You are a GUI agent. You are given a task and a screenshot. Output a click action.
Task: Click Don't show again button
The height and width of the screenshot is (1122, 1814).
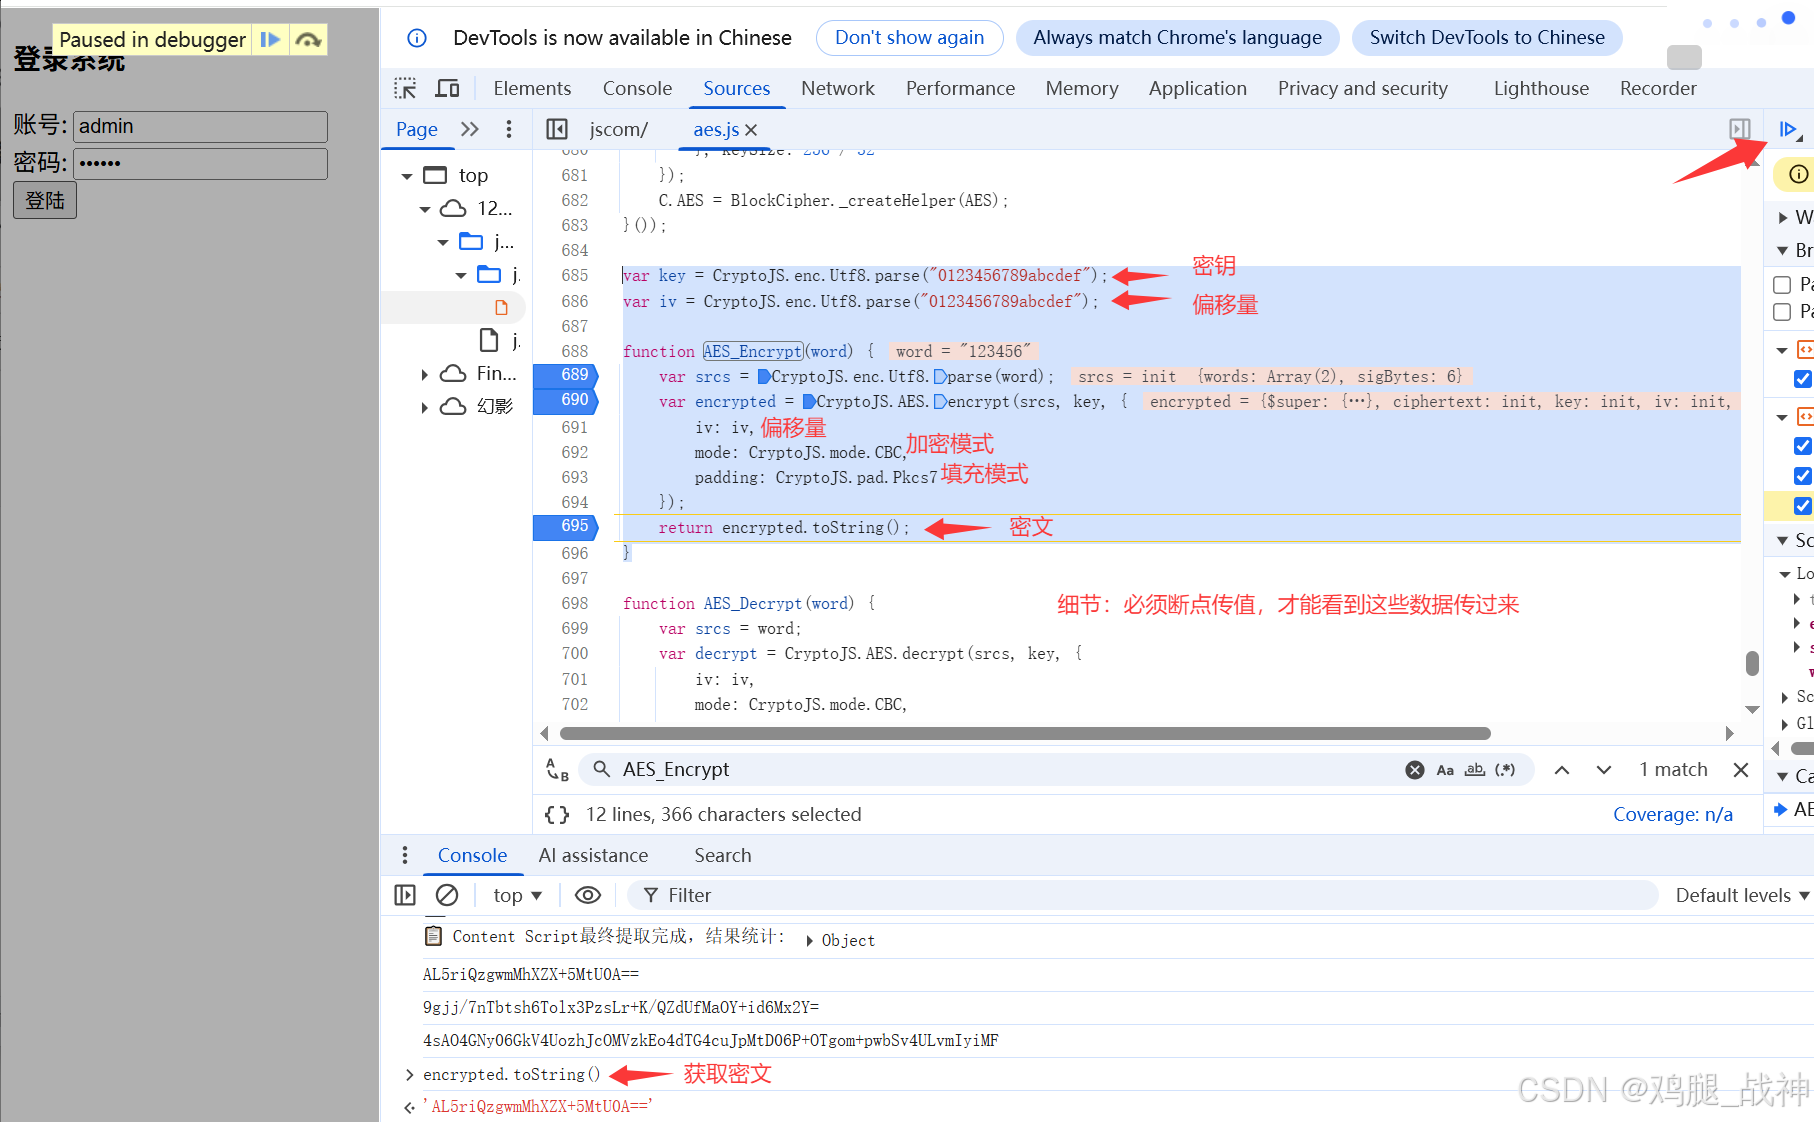(909, 38)
